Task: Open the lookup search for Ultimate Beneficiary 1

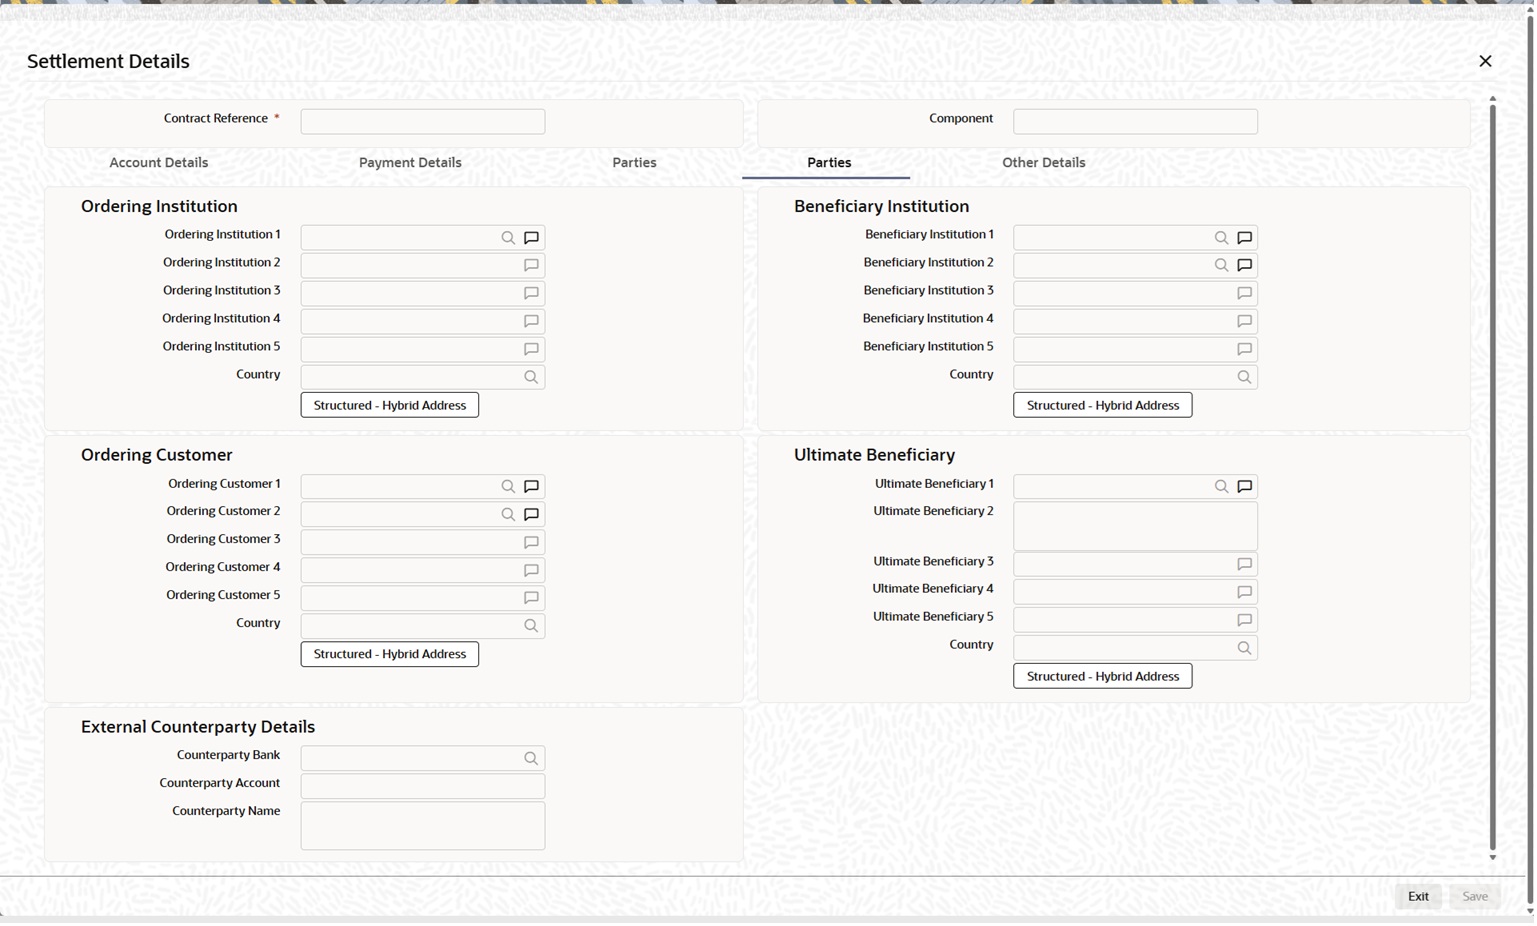Action: pyautogui.click(x=1221, y=487)
